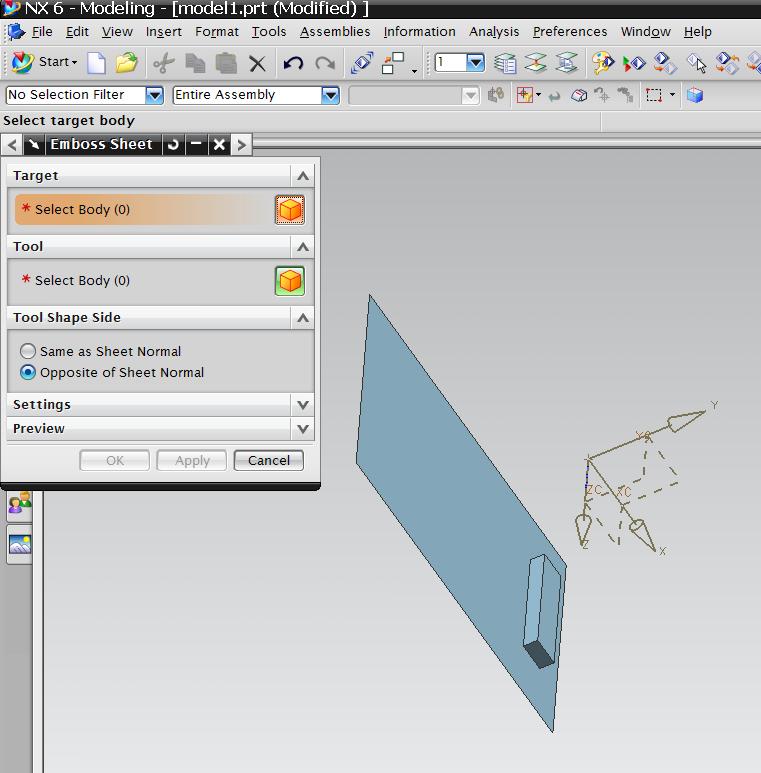Expand the Preview section
Viewport: 761px width, 773px height.
point(303,429)
